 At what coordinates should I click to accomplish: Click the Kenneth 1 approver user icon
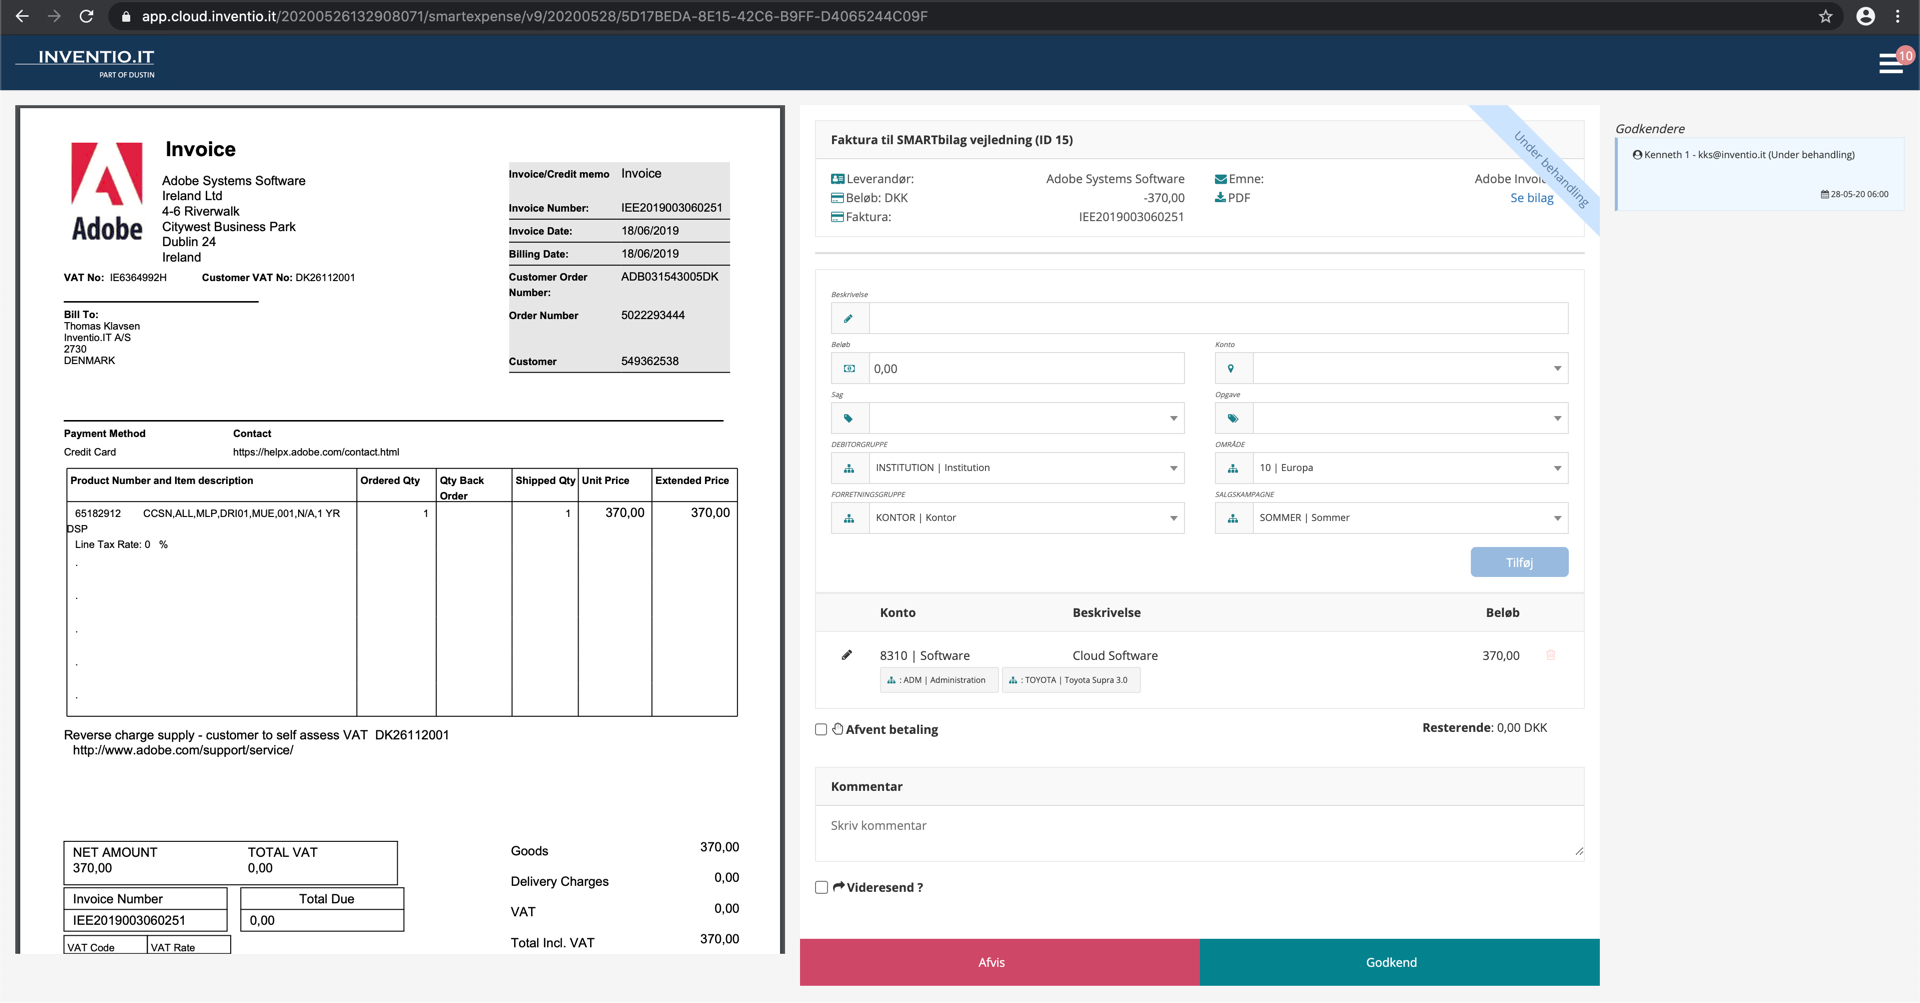[1637, 155]
